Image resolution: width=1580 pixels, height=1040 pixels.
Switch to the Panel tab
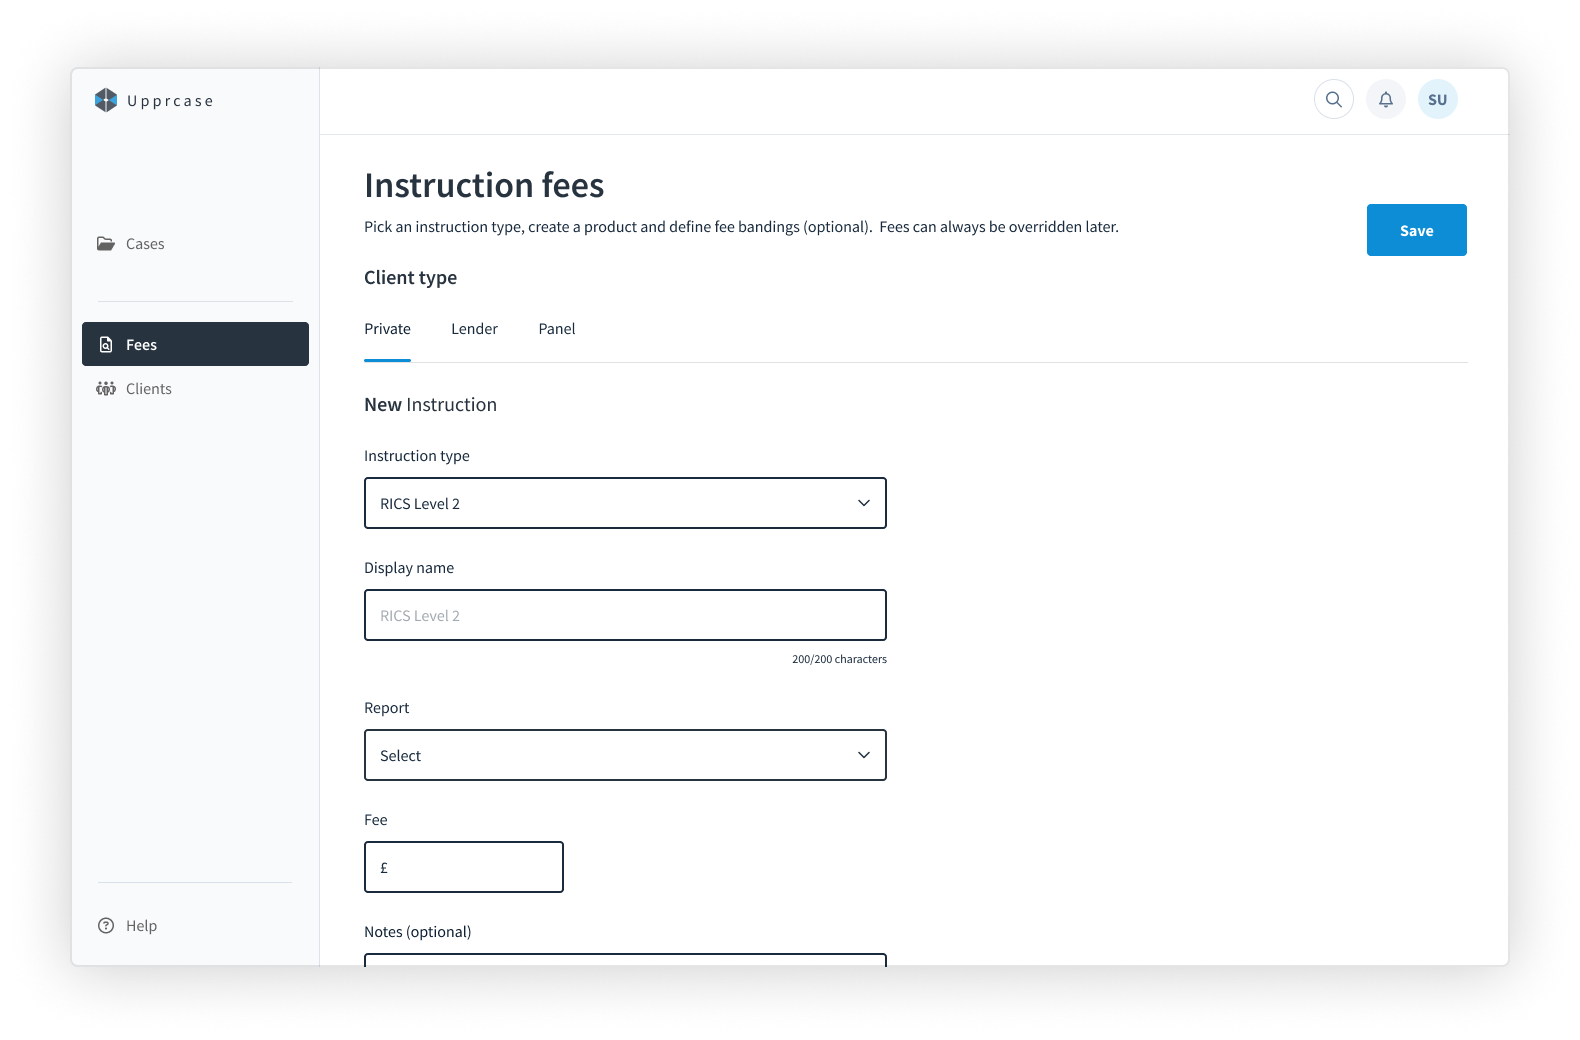(x=557, y=329)
